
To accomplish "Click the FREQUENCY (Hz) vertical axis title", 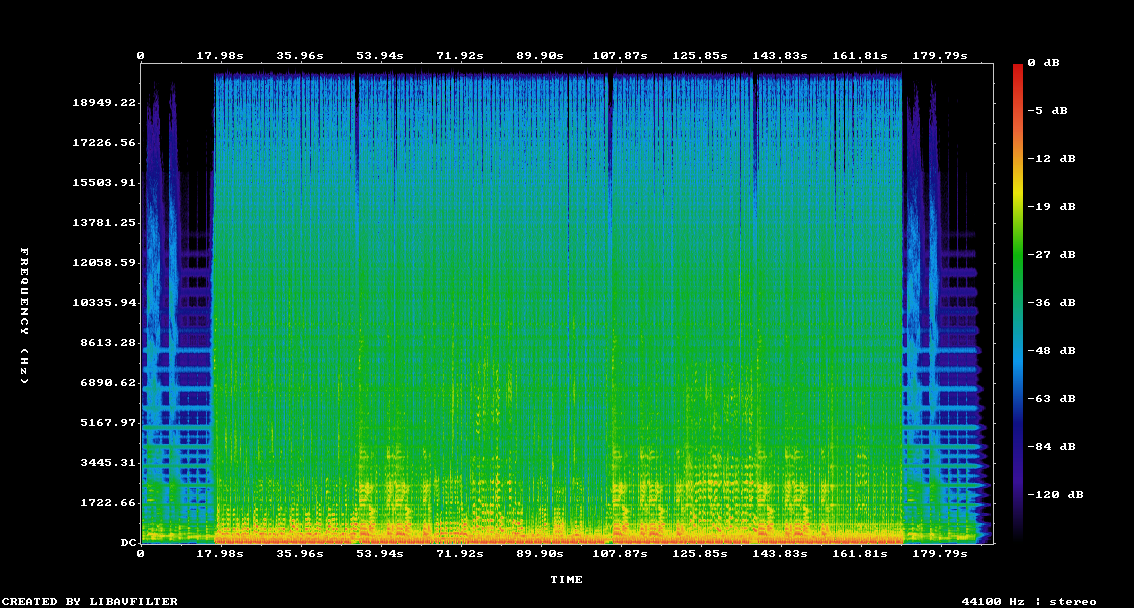I will pyautogui.click(x=25, y=316).
